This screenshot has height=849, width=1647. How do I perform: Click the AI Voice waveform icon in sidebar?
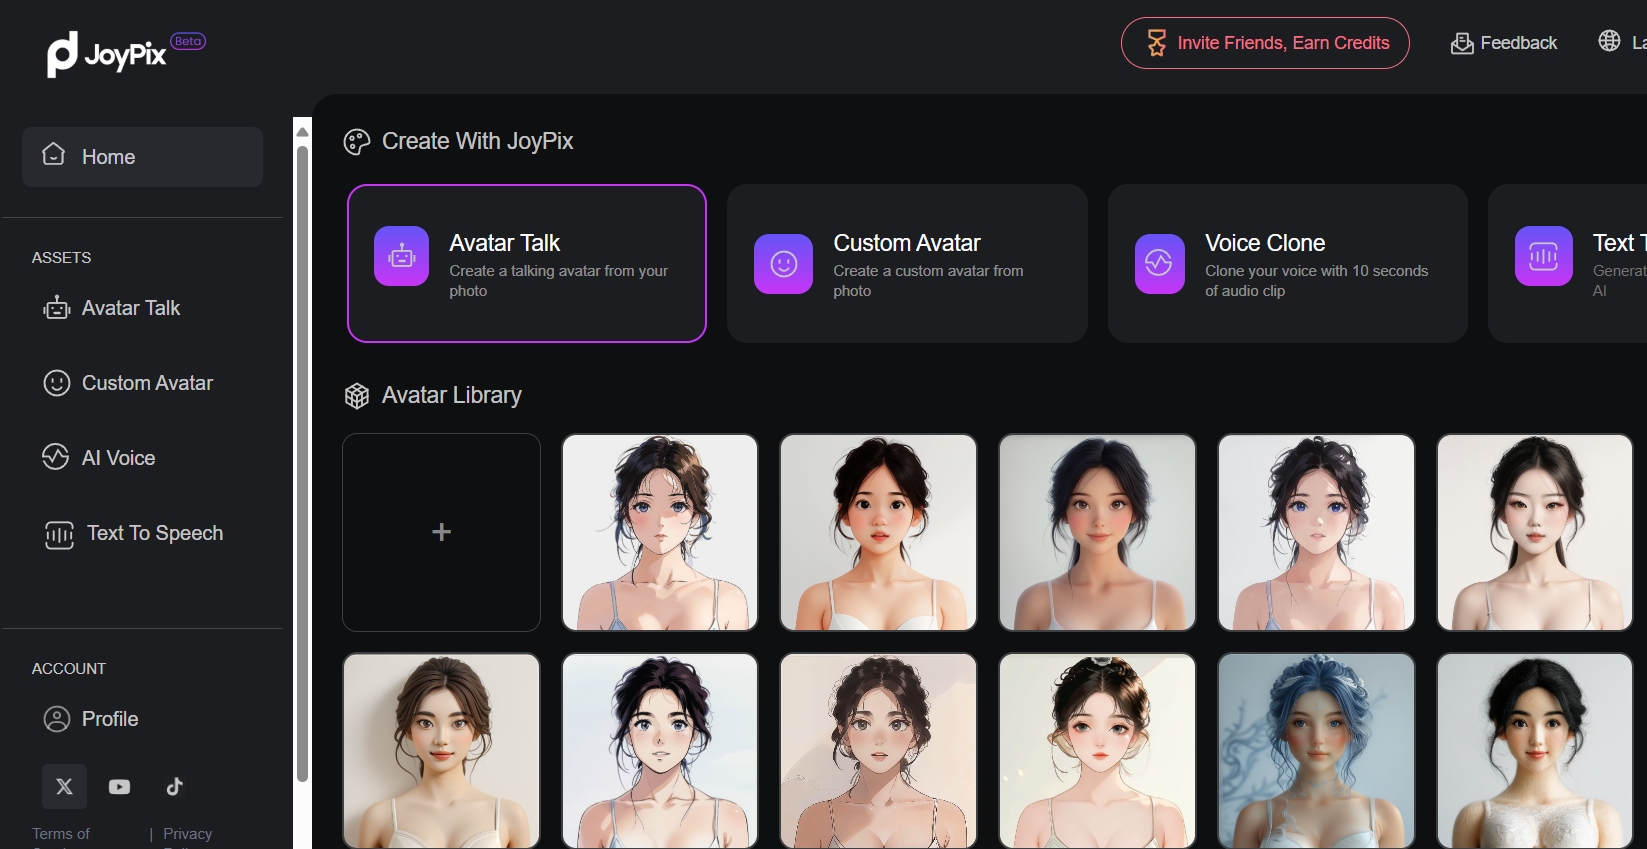tap(56, 458)
